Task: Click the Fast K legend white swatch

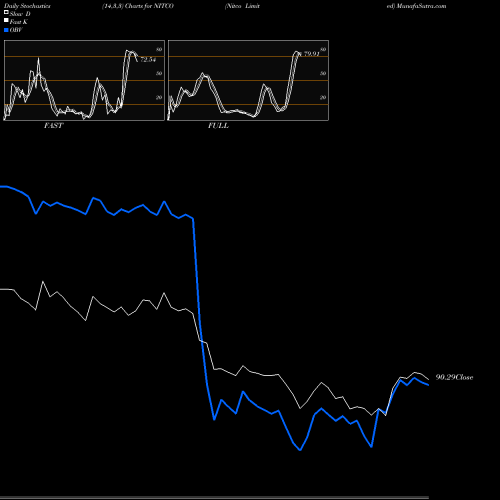Action: 6,20
